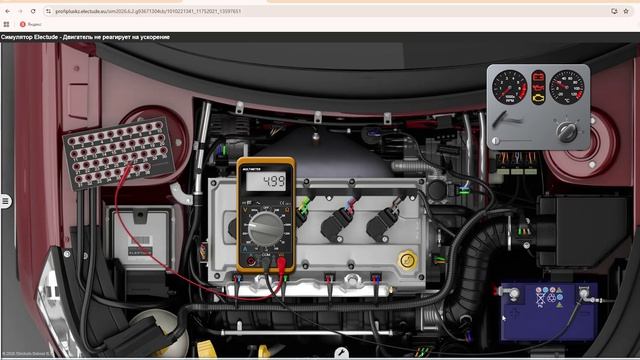Click the coolant temperature gauge
640x360 pixels.
[x=567, y=87]
